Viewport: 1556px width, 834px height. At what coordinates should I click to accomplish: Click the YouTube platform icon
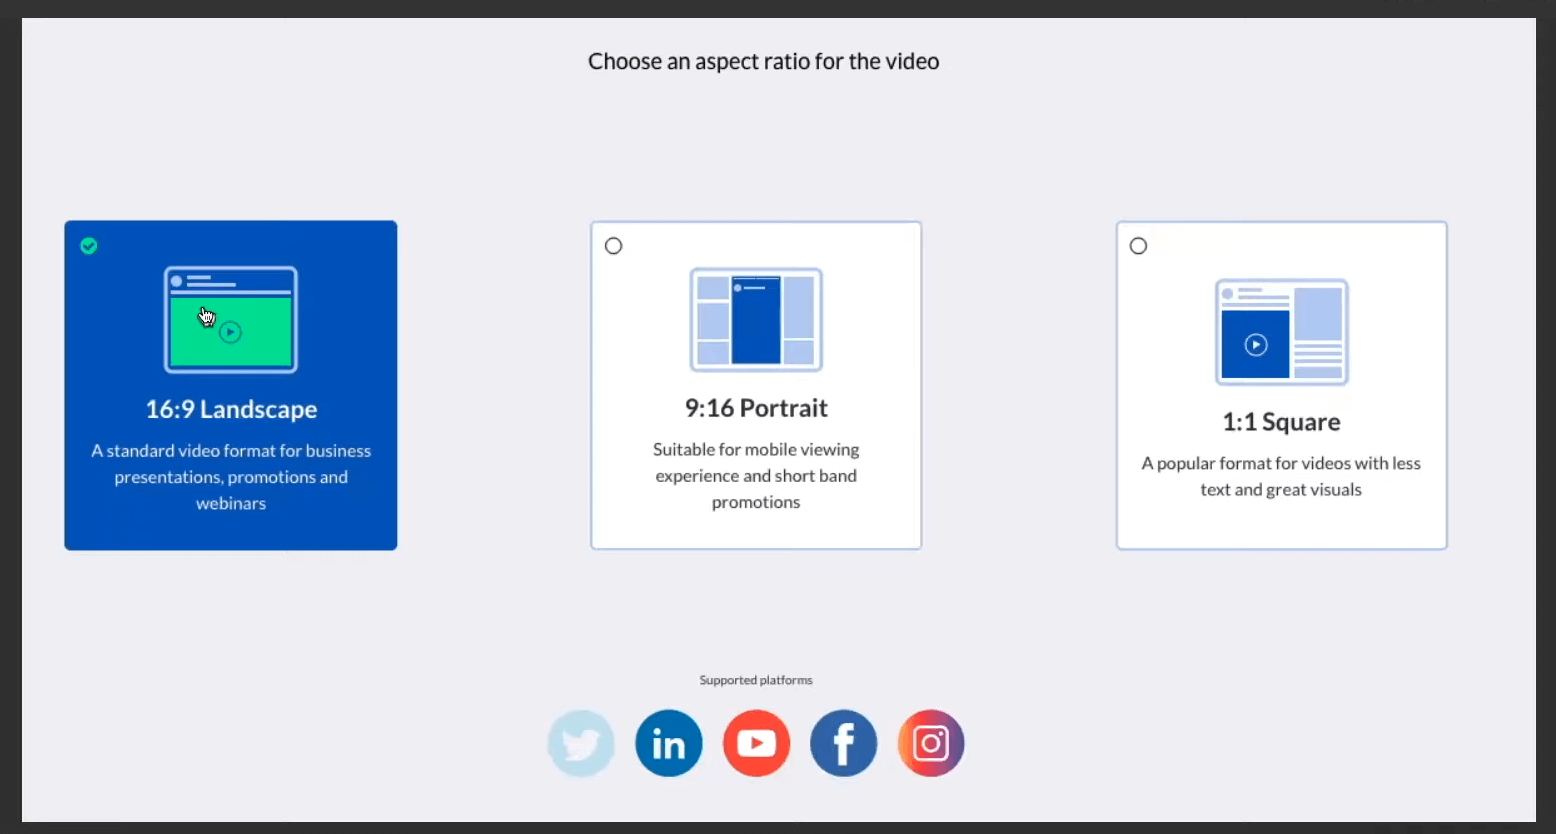tap(756, 743)
